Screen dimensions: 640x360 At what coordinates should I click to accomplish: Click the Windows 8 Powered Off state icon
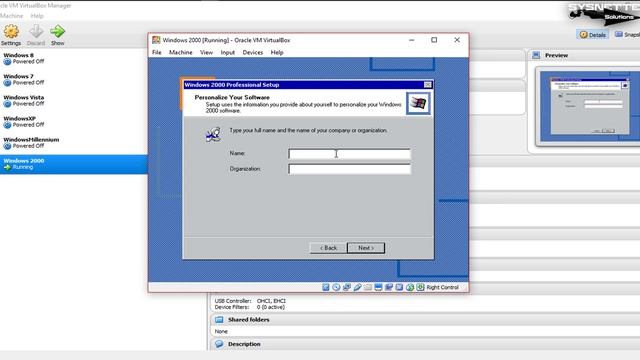(x=7, y=62)
